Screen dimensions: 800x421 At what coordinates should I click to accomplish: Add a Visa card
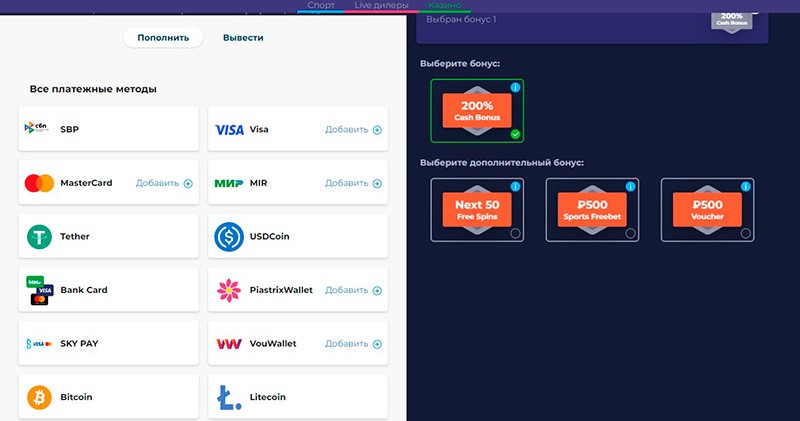coord(353,130)
